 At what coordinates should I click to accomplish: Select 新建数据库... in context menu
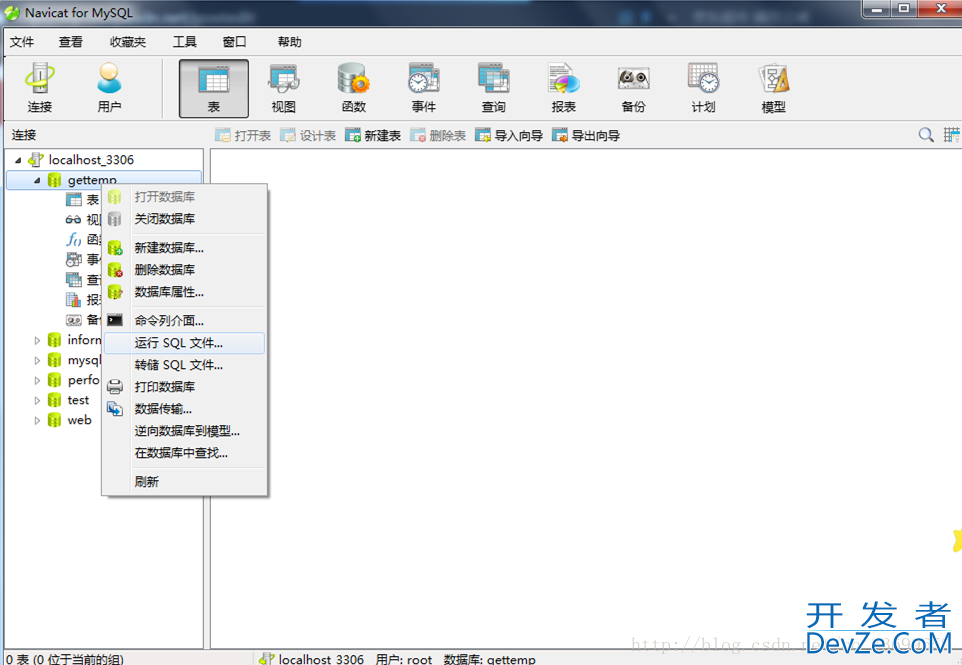(x=184, y=248)
